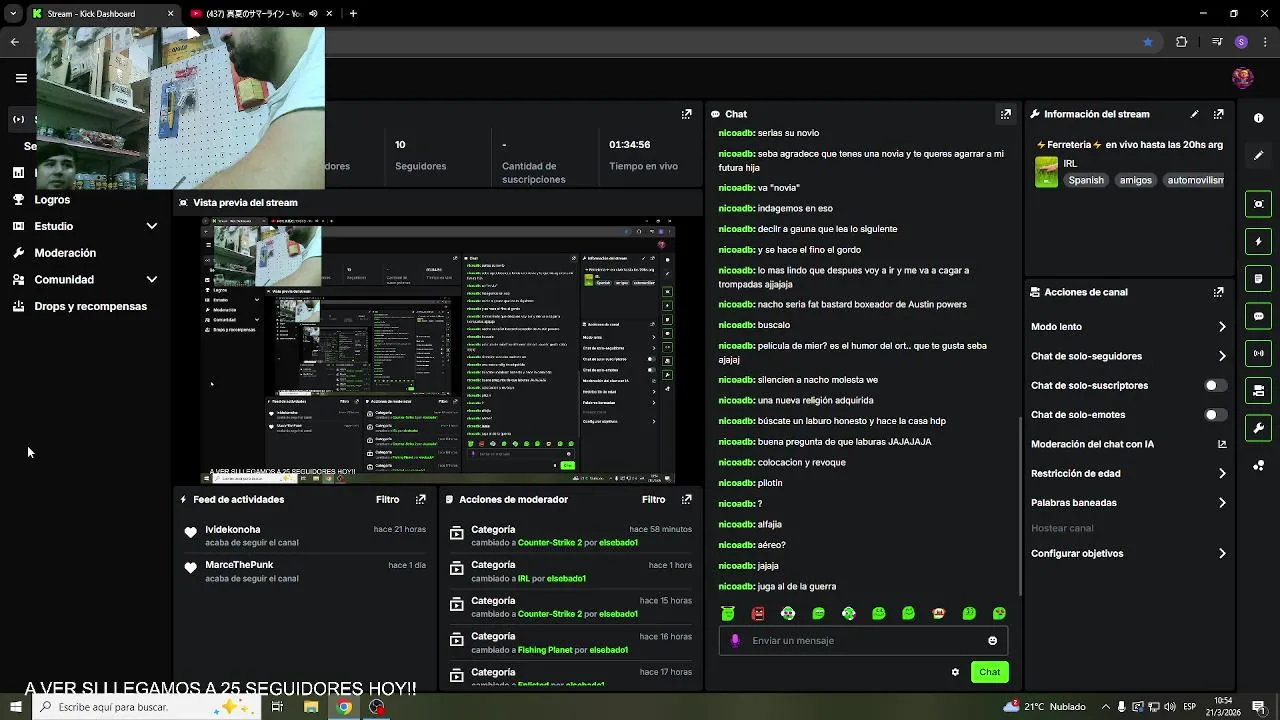Open the Windows Start menu

(x=15, y=707)
